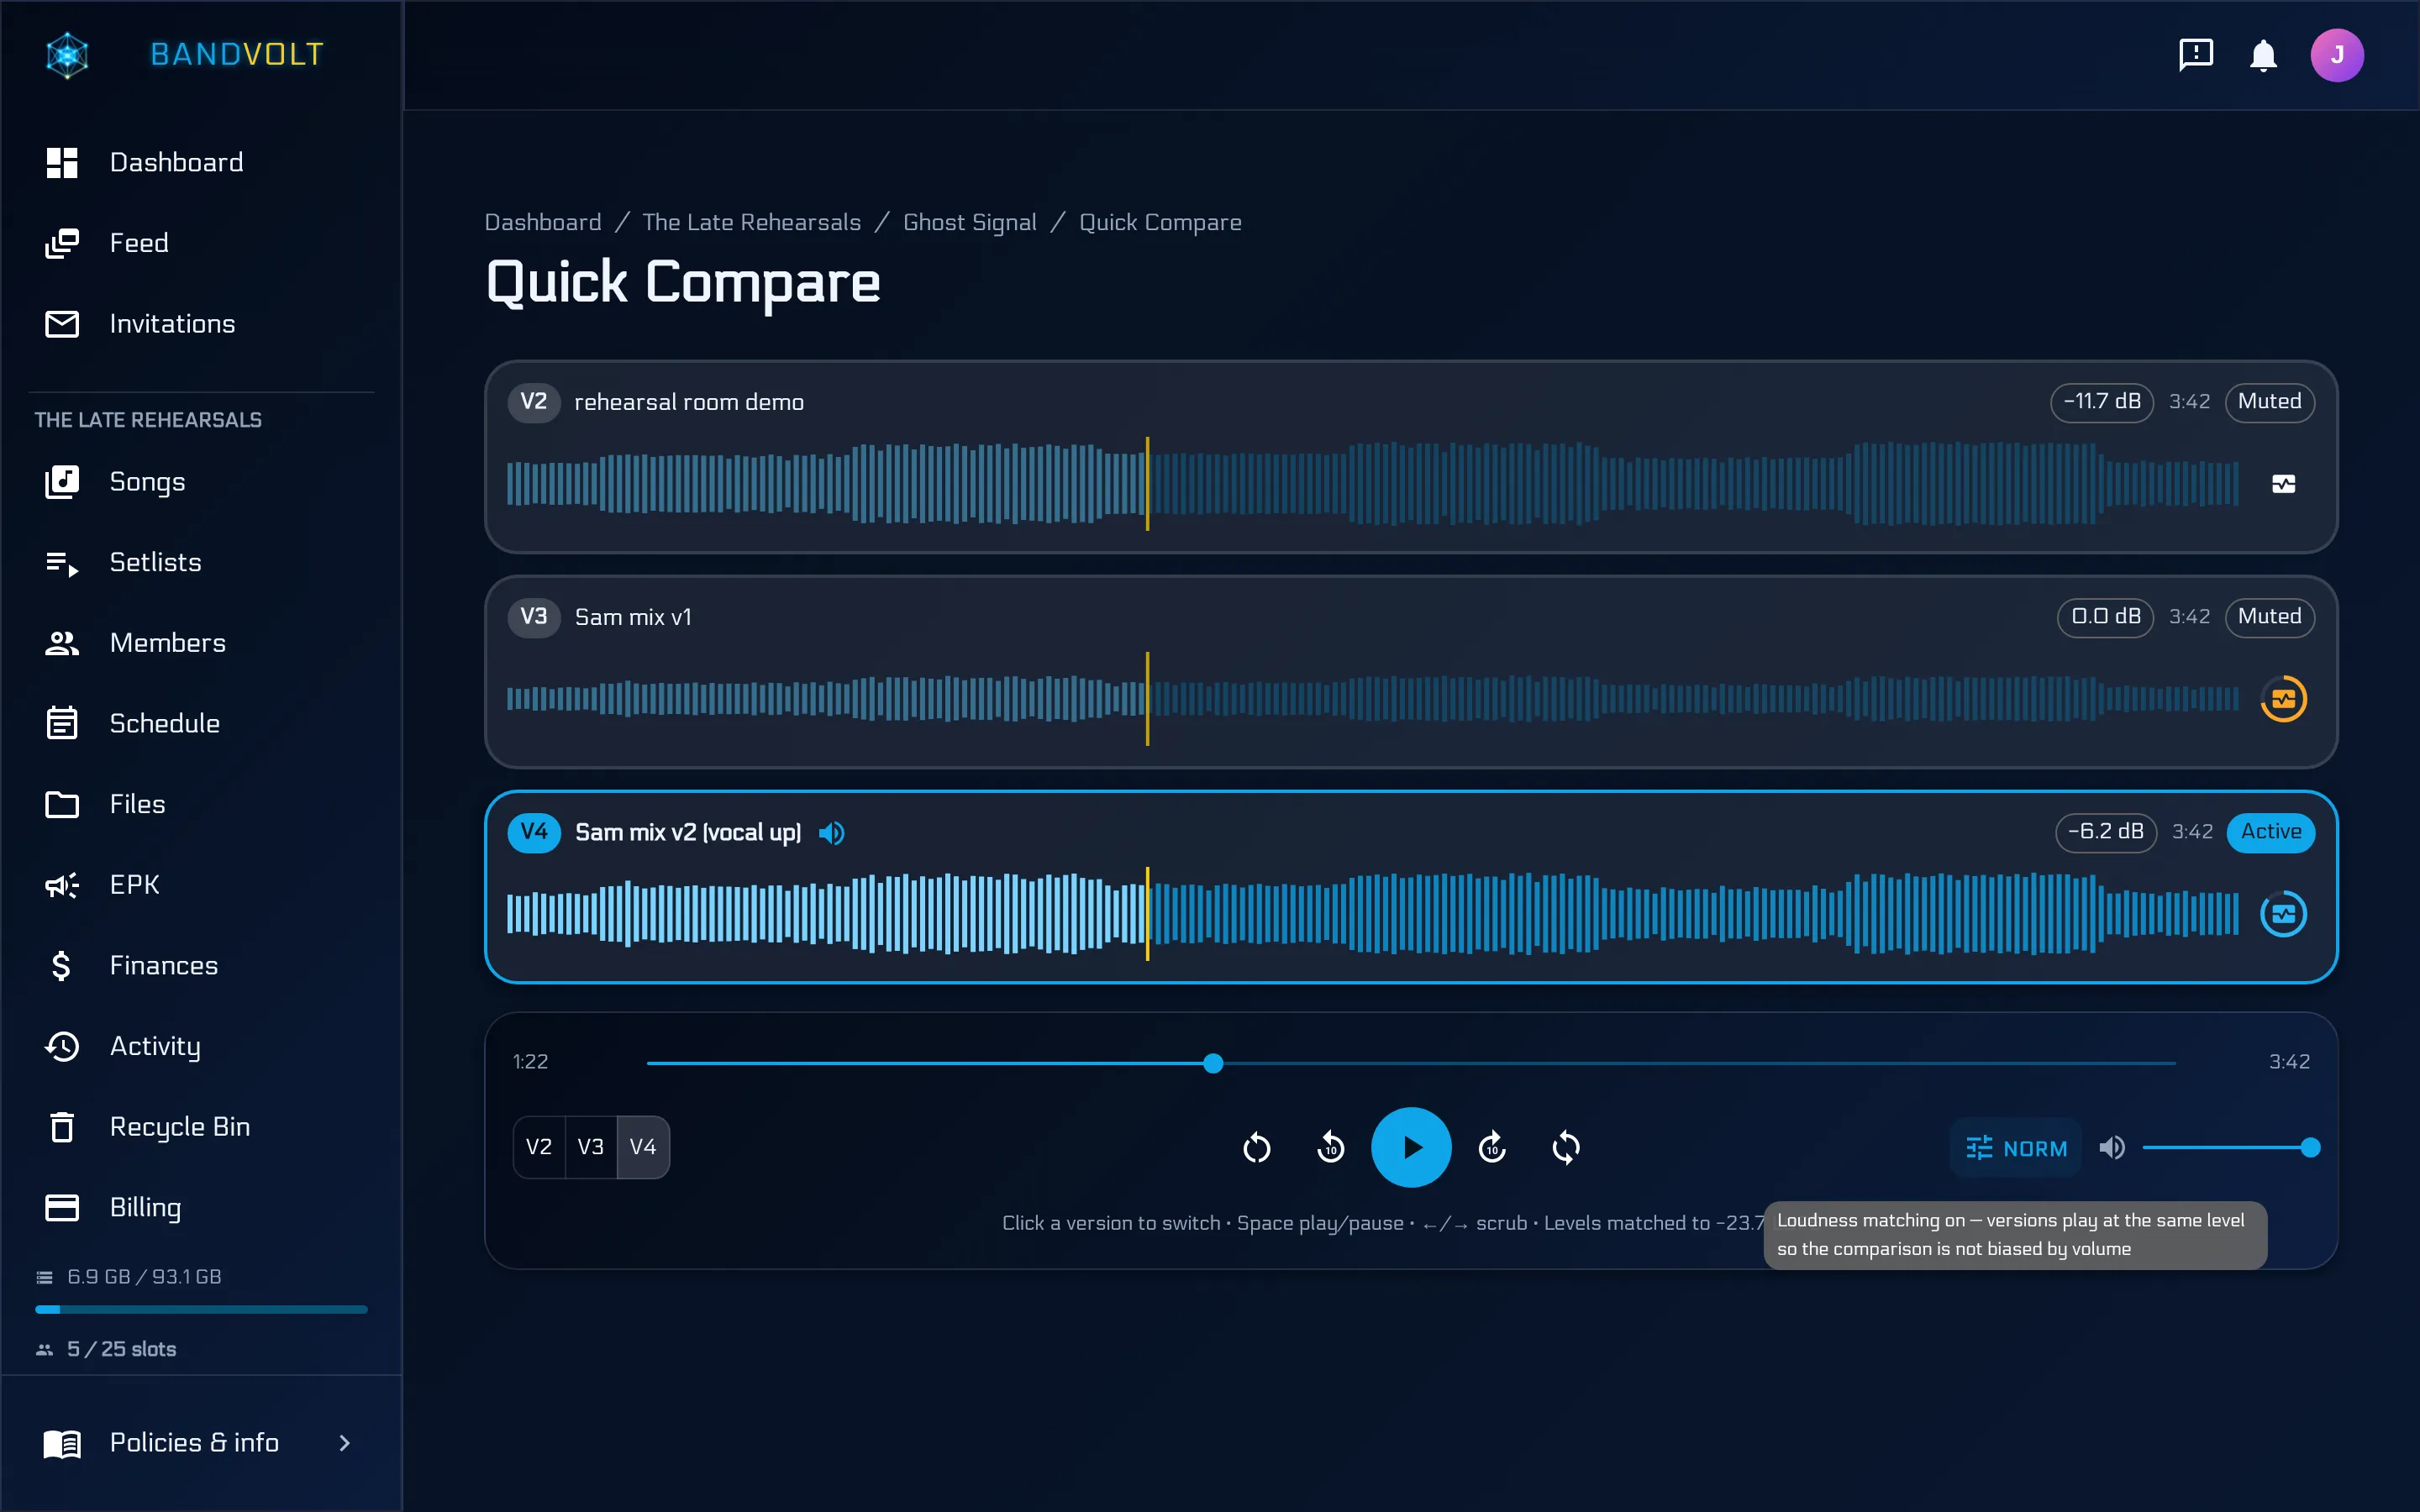
Task: Click the playback scrubber handle
Action: (1213, 1063)
